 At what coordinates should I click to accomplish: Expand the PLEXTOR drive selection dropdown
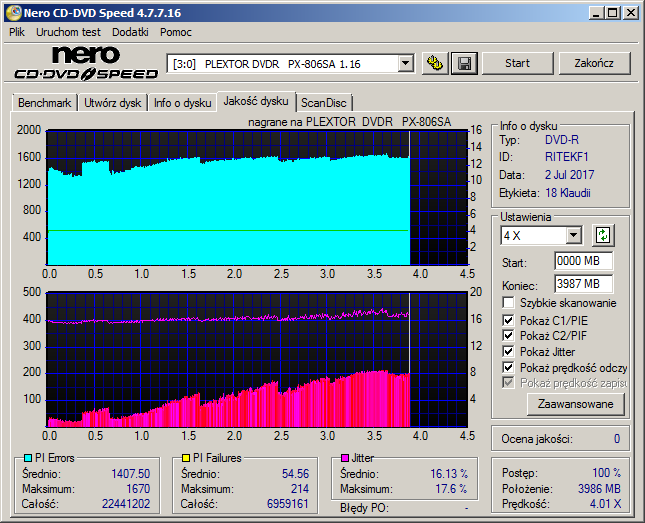coord(406,64)
